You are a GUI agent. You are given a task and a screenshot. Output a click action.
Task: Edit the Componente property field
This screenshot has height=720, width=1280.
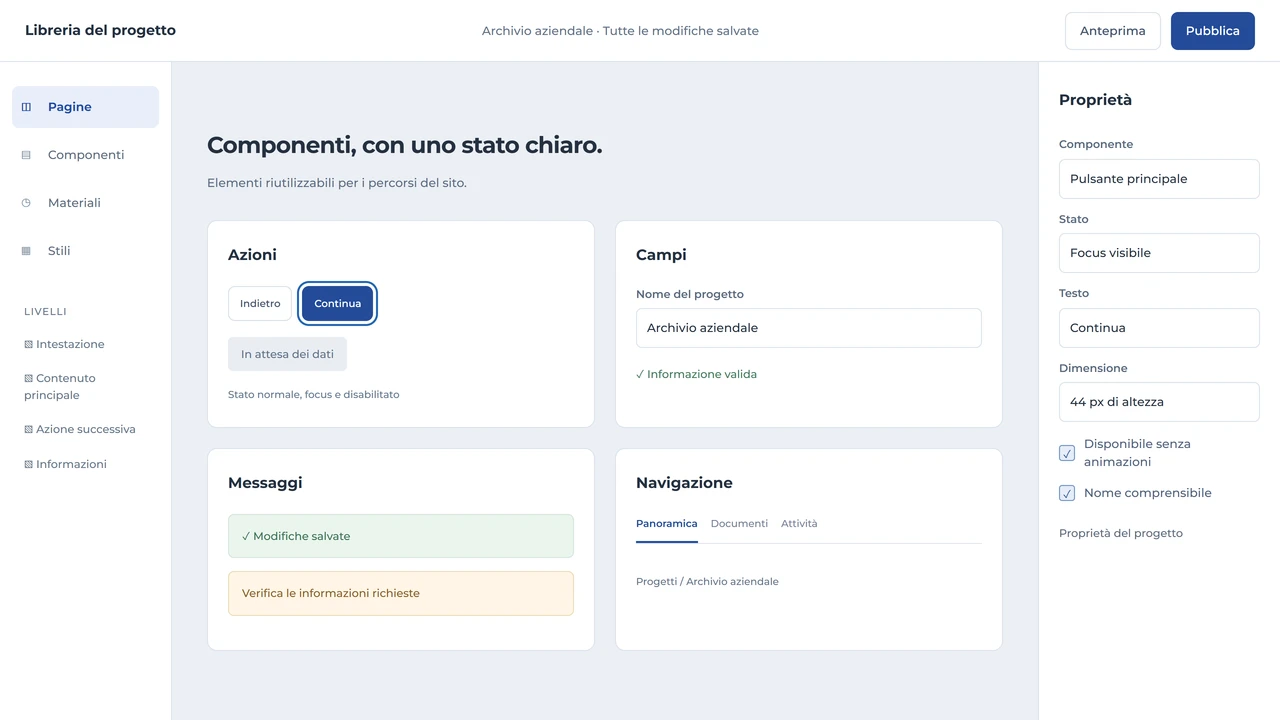(1159, 179)
